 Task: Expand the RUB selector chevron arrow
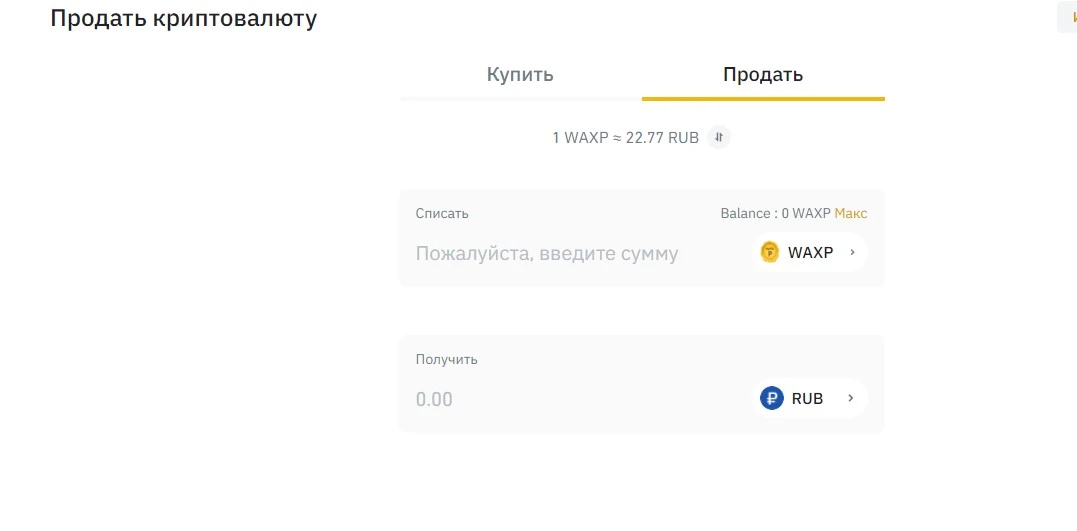(850, 398)
